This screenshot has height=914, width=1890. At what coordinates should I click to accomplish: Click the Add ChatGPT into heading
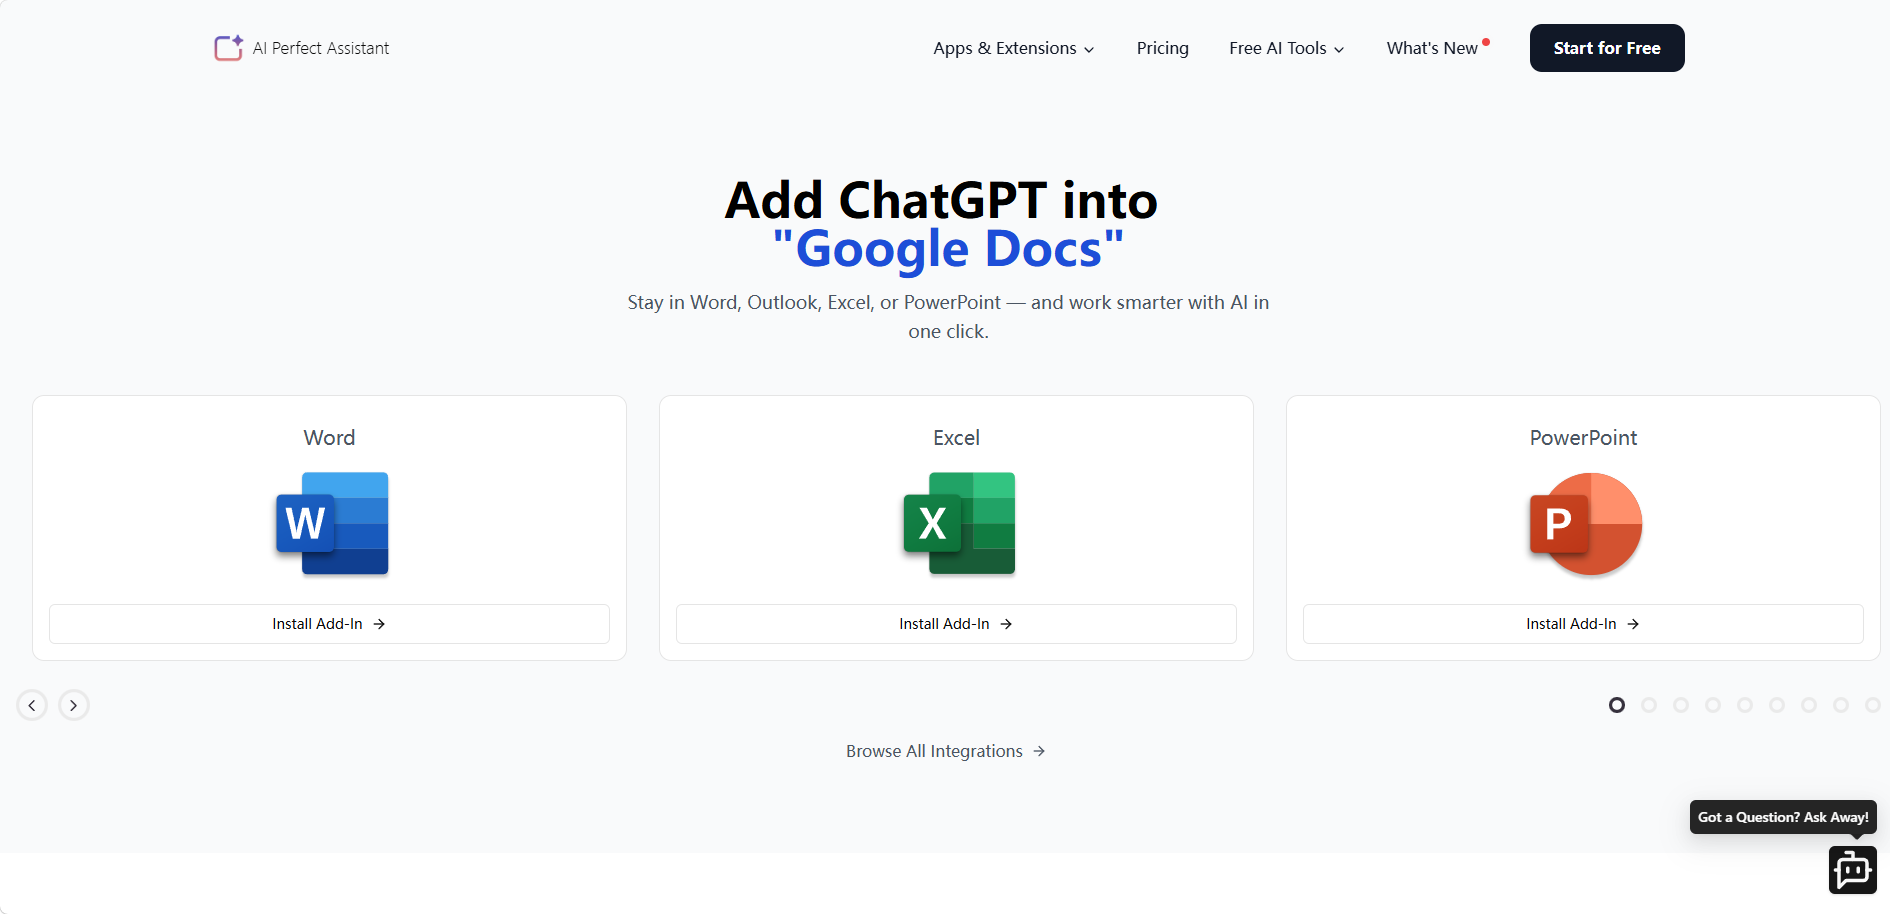(941, 200)
